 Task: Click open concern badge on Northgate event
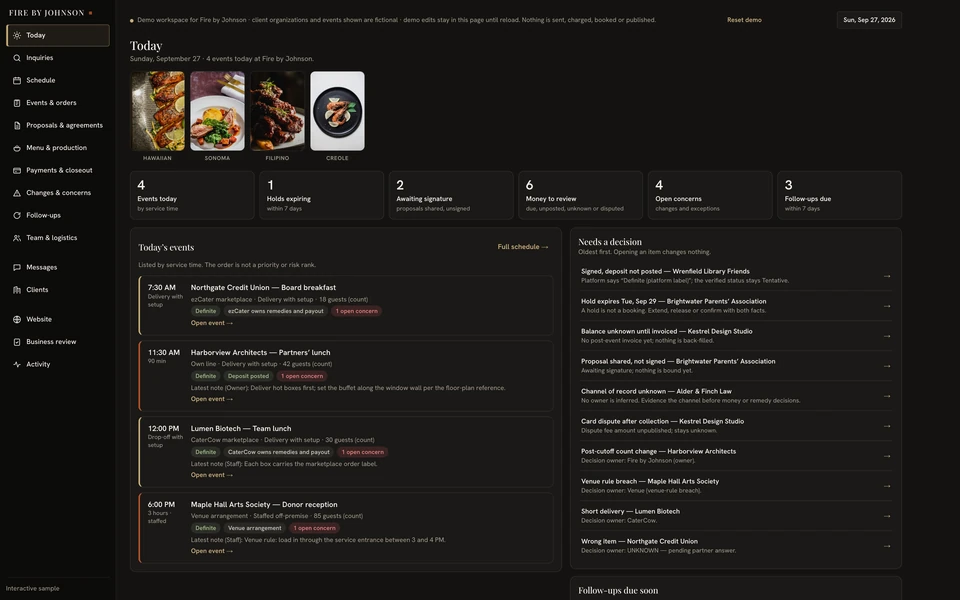[356, 311]
